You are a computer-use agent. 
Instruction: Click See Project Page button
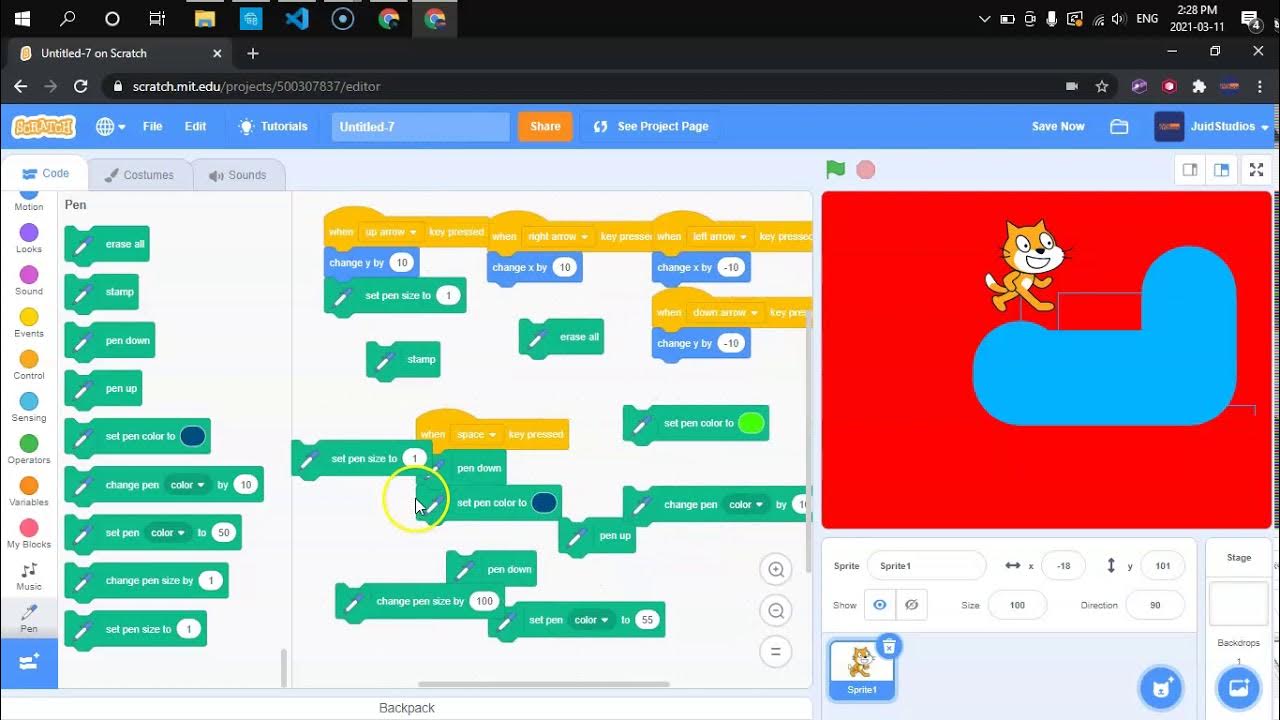coord(651,126)
